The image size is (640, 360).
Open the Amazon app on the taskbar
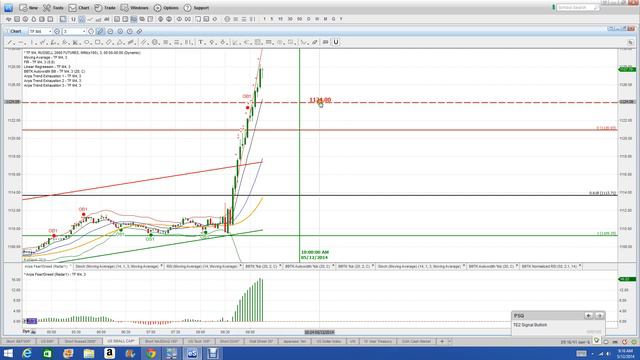(x=109, y=353)
